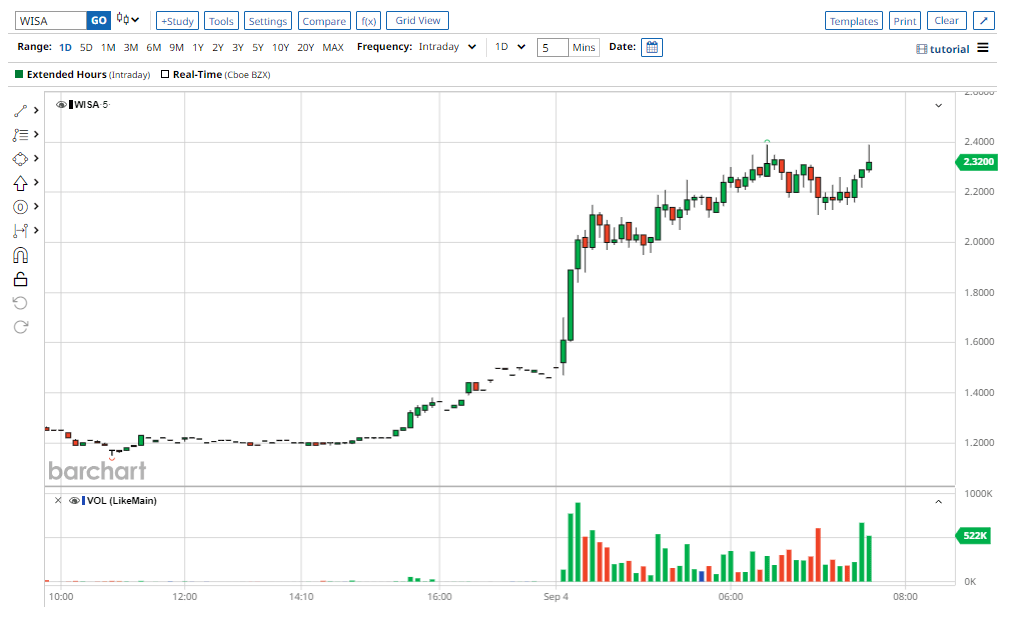The width and height of the screenshot is (1012, 625).
Task: Click the f(x) expressions button
Action: pyautogui.click(x=369, y=21)
